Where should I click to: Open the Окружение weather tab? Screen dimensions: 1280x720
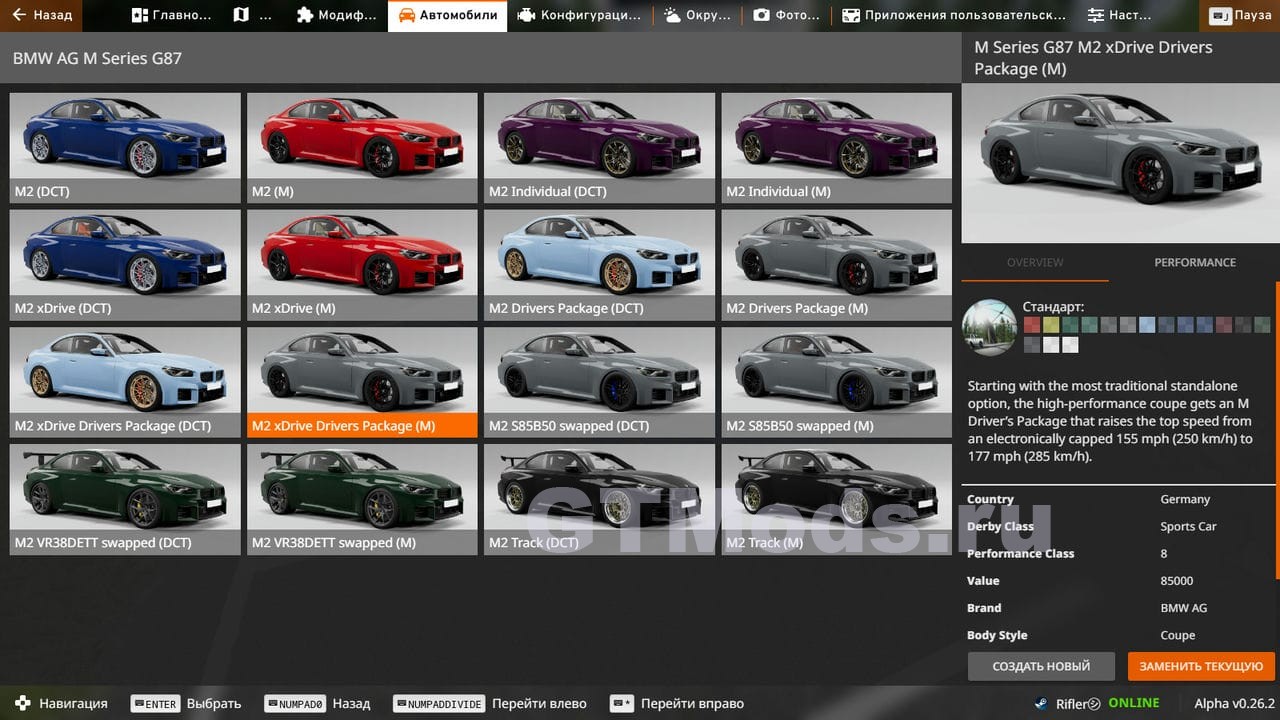pyautogui.click(x=699, y=15)
